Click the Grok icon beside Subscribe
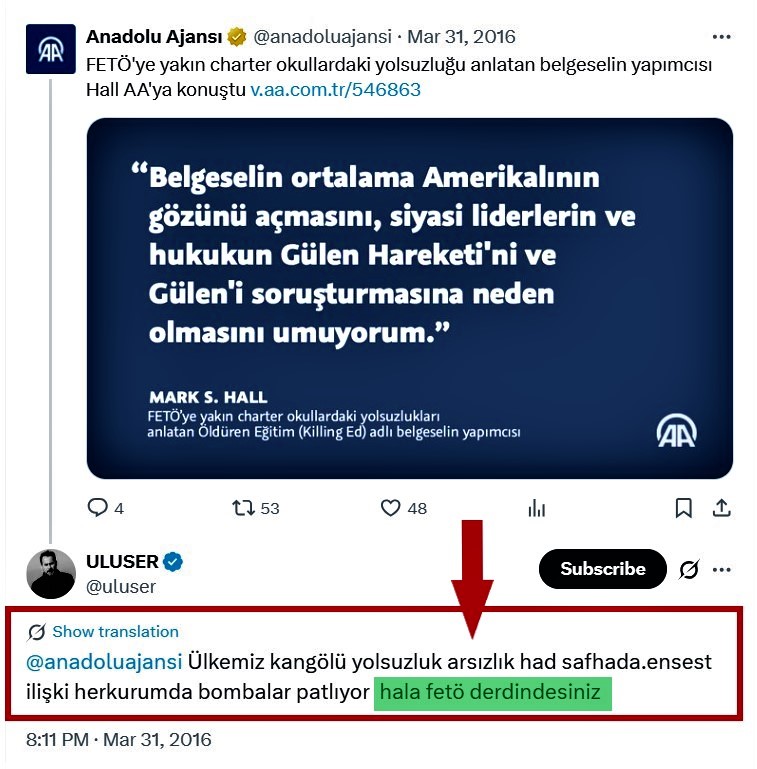Image resolution: width=757 pixels, height=769 pixels. 689,569
